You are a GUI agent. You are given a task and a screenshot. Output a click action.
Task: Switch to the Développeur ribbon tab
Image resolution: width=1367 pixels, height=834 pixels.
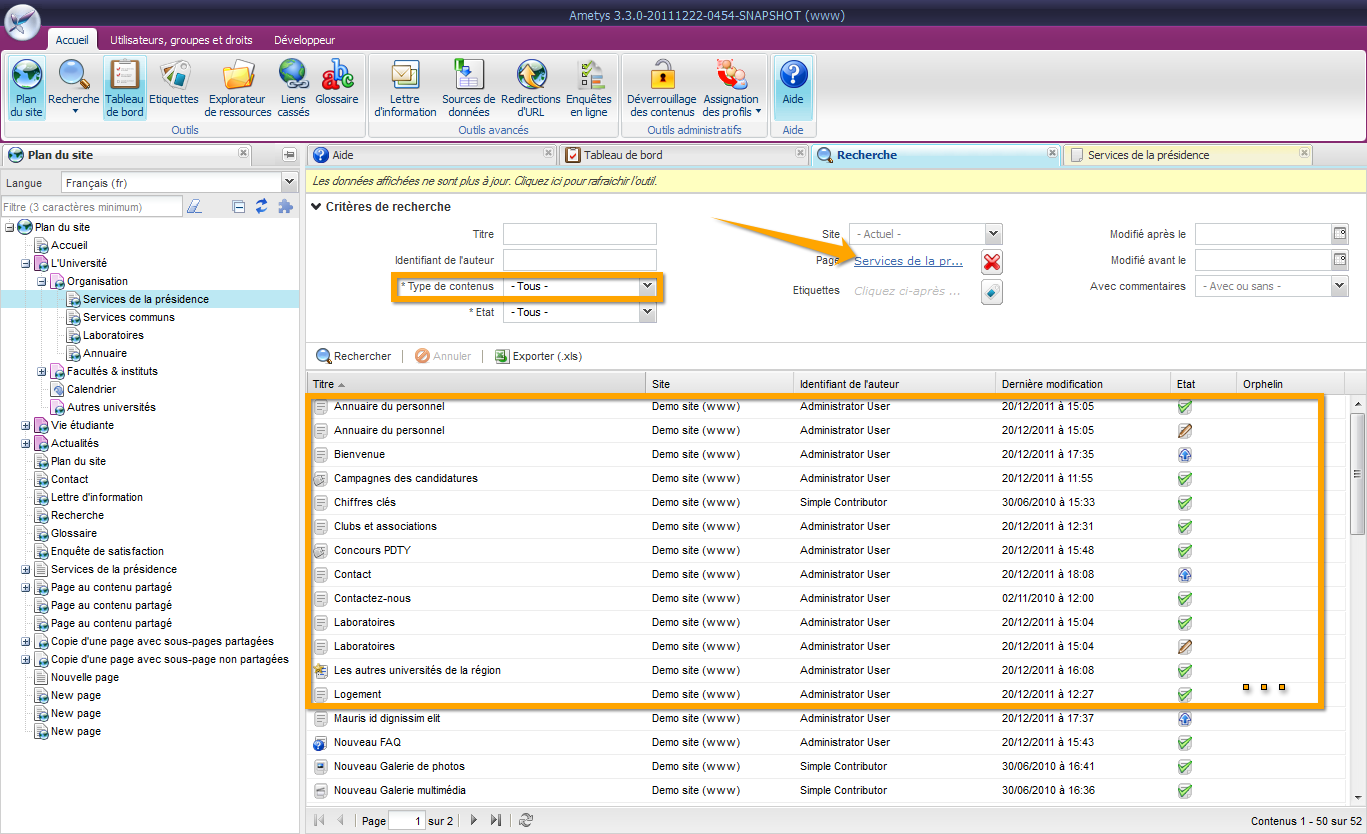point(304,40)
